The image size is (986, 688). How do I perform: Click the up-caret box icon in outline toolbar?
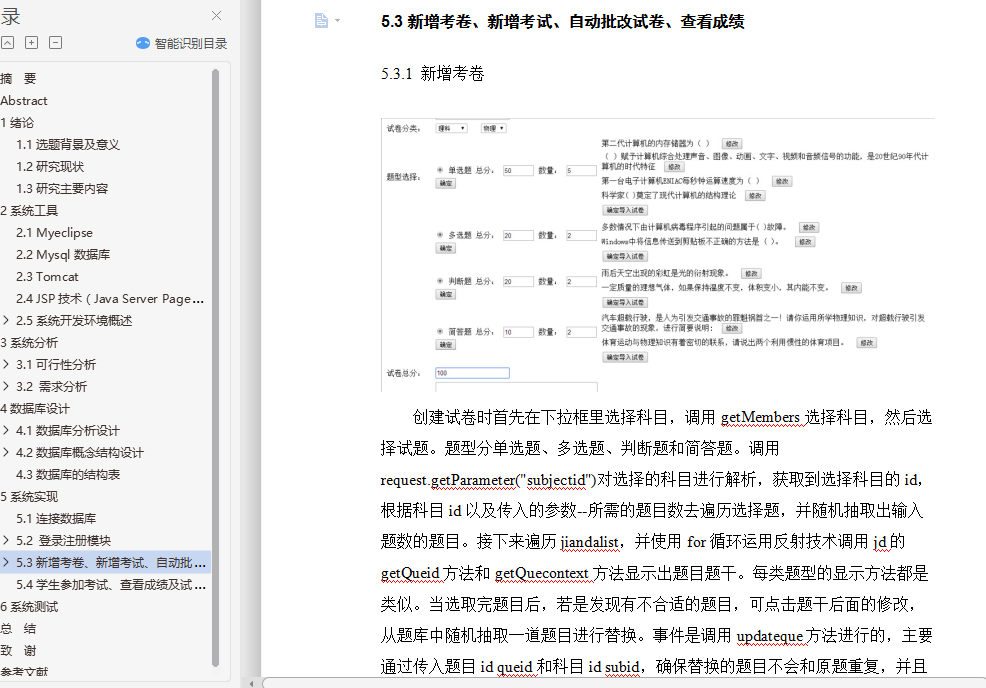tap(8, 43)
